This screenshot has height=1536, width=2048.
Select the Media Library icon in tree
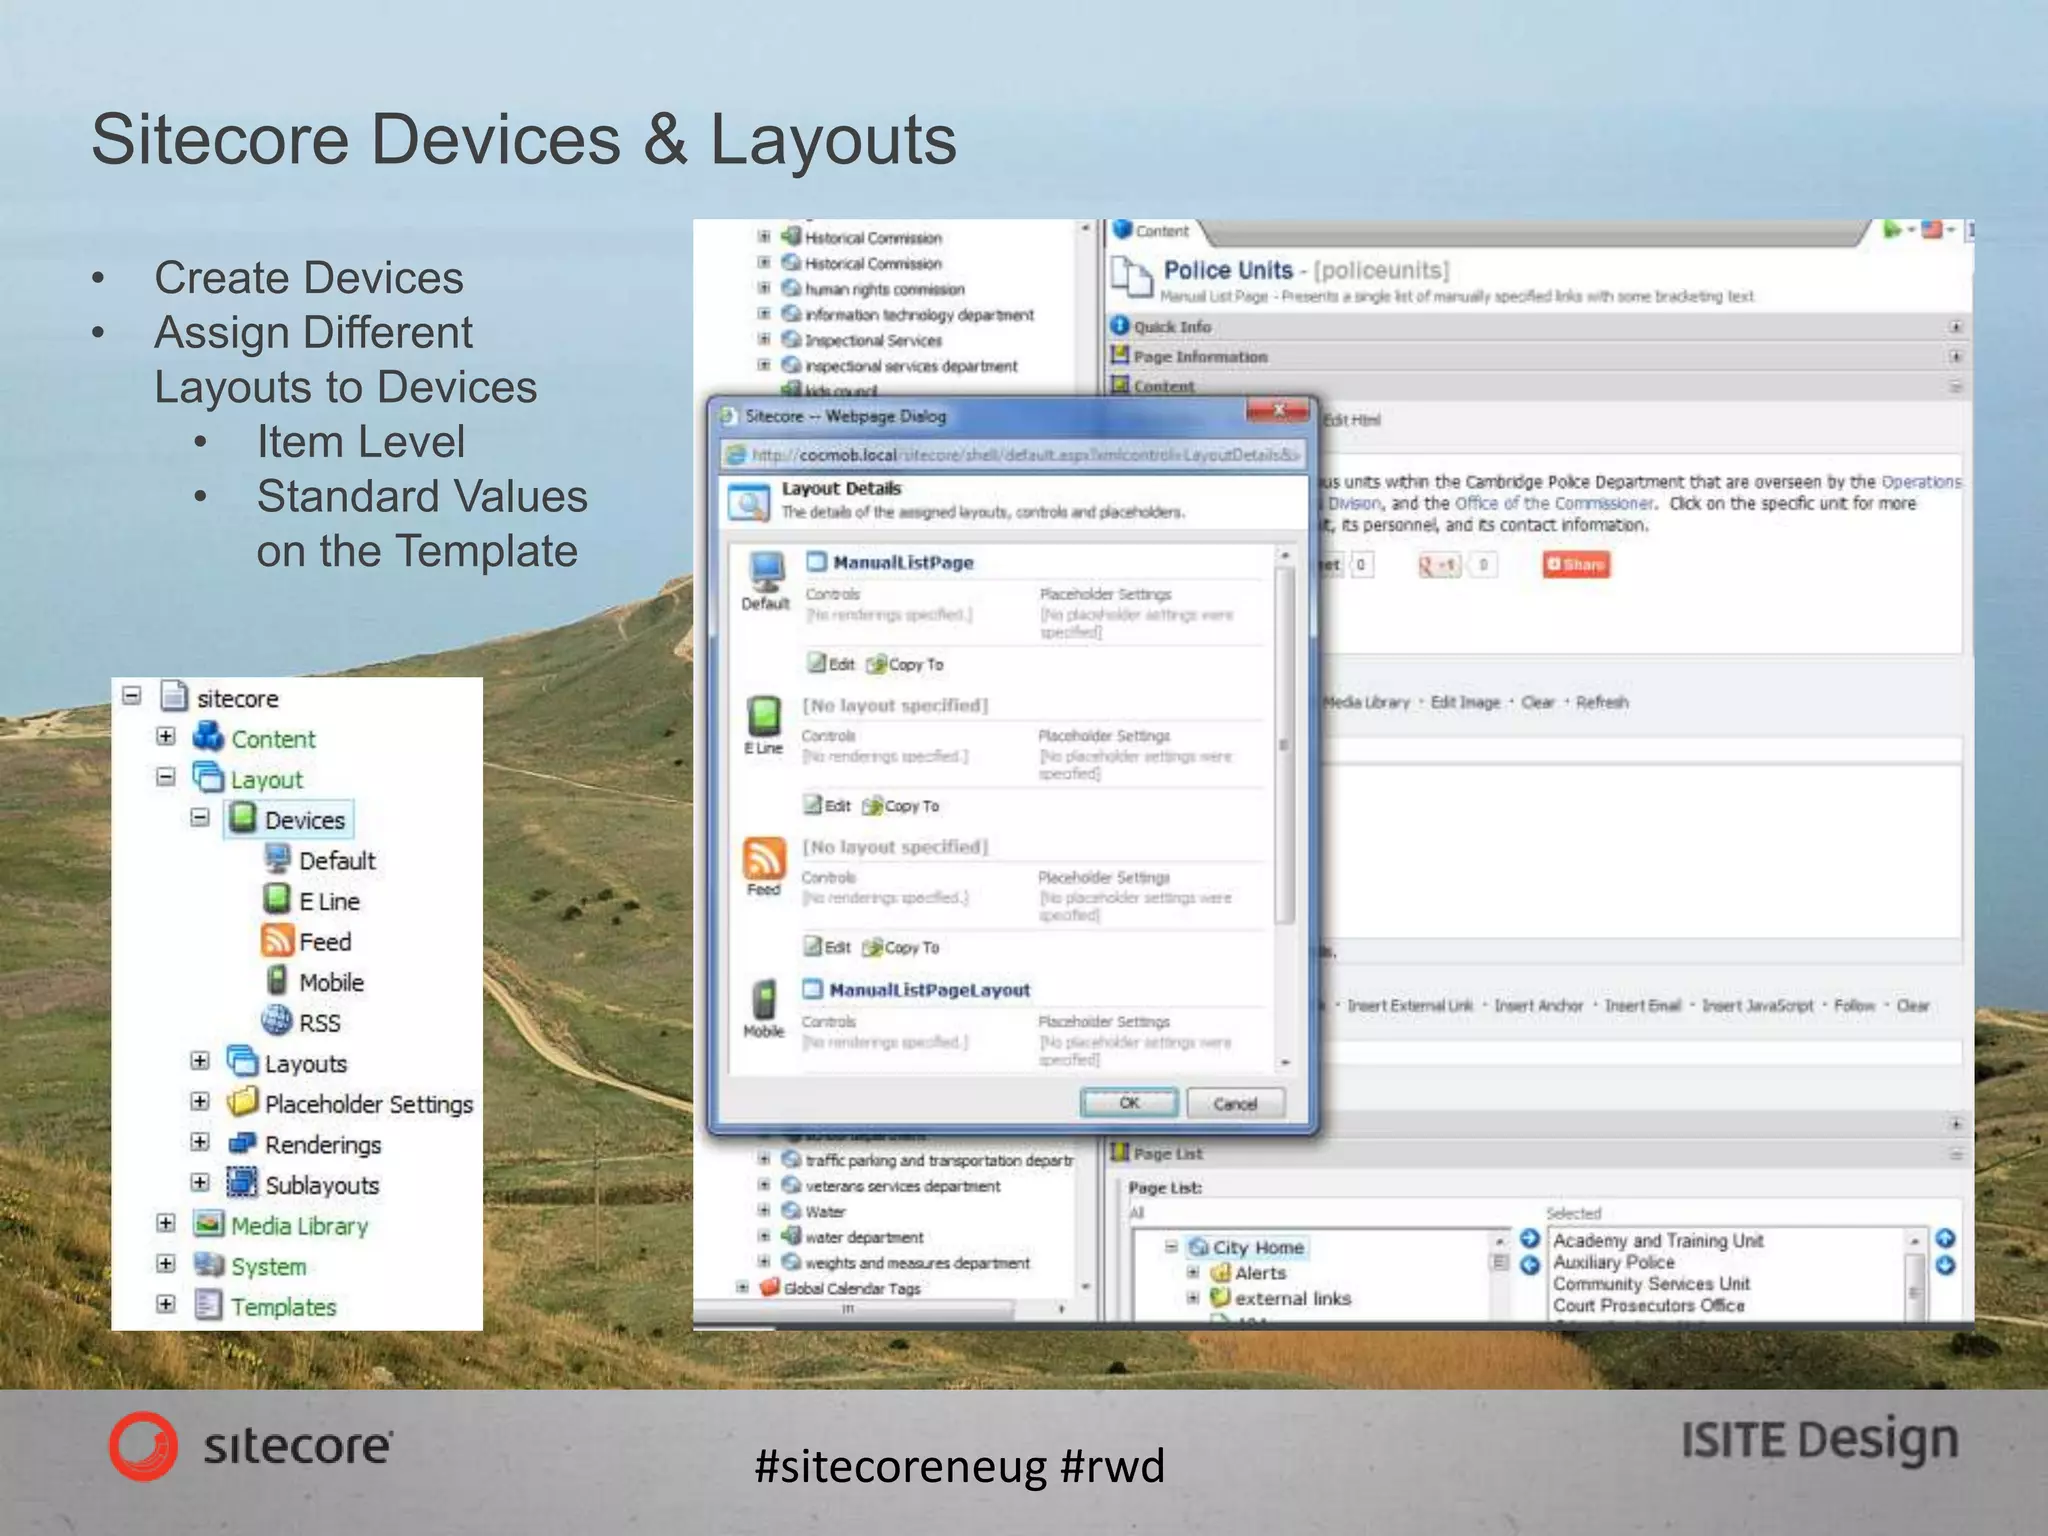tap(209, 1224)
